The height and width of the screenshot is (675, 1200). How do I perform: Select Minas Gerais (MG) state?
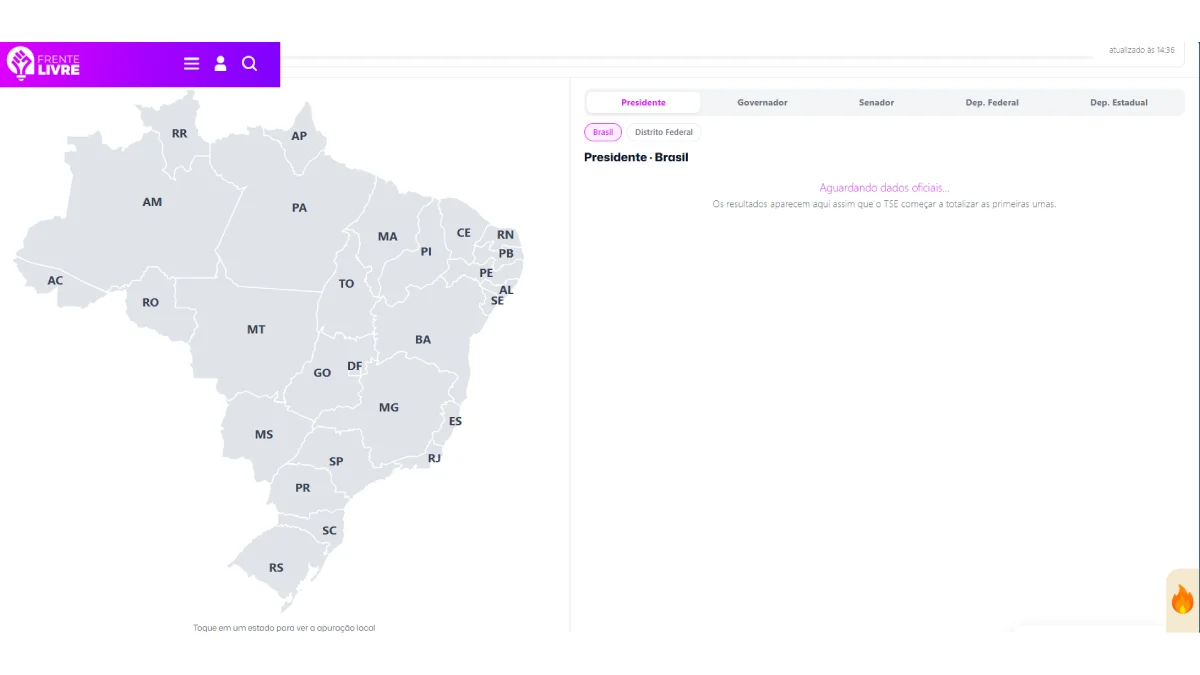point(389,407)
